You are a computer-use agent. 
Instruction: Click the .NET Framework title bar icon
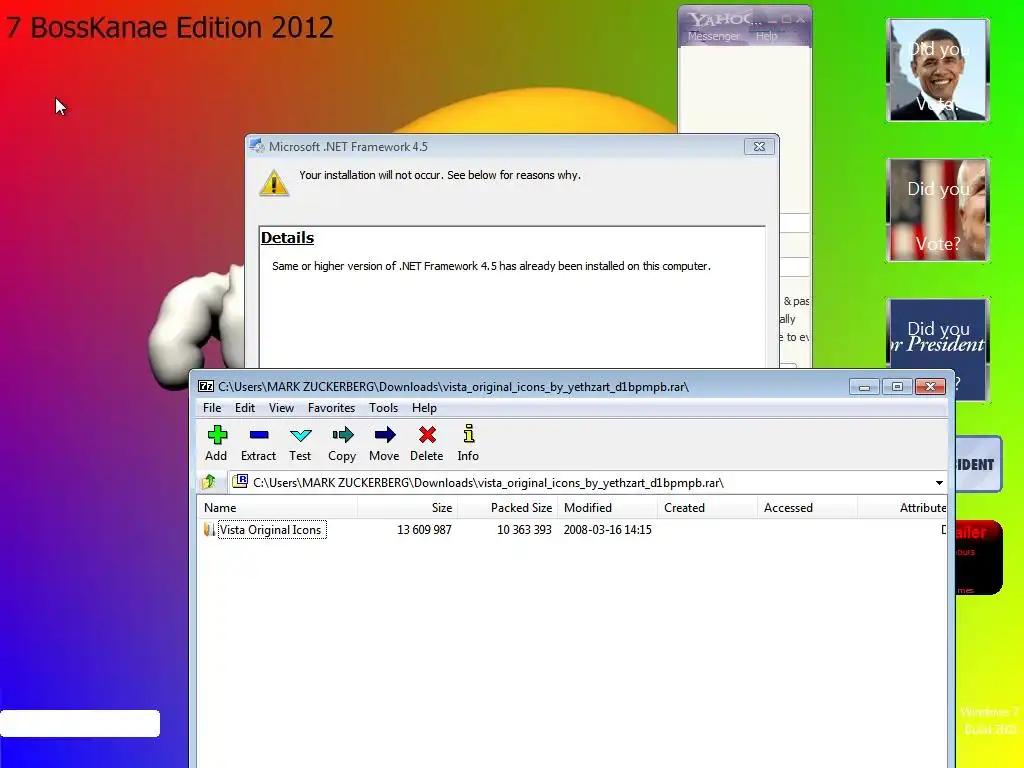[257, 146]
